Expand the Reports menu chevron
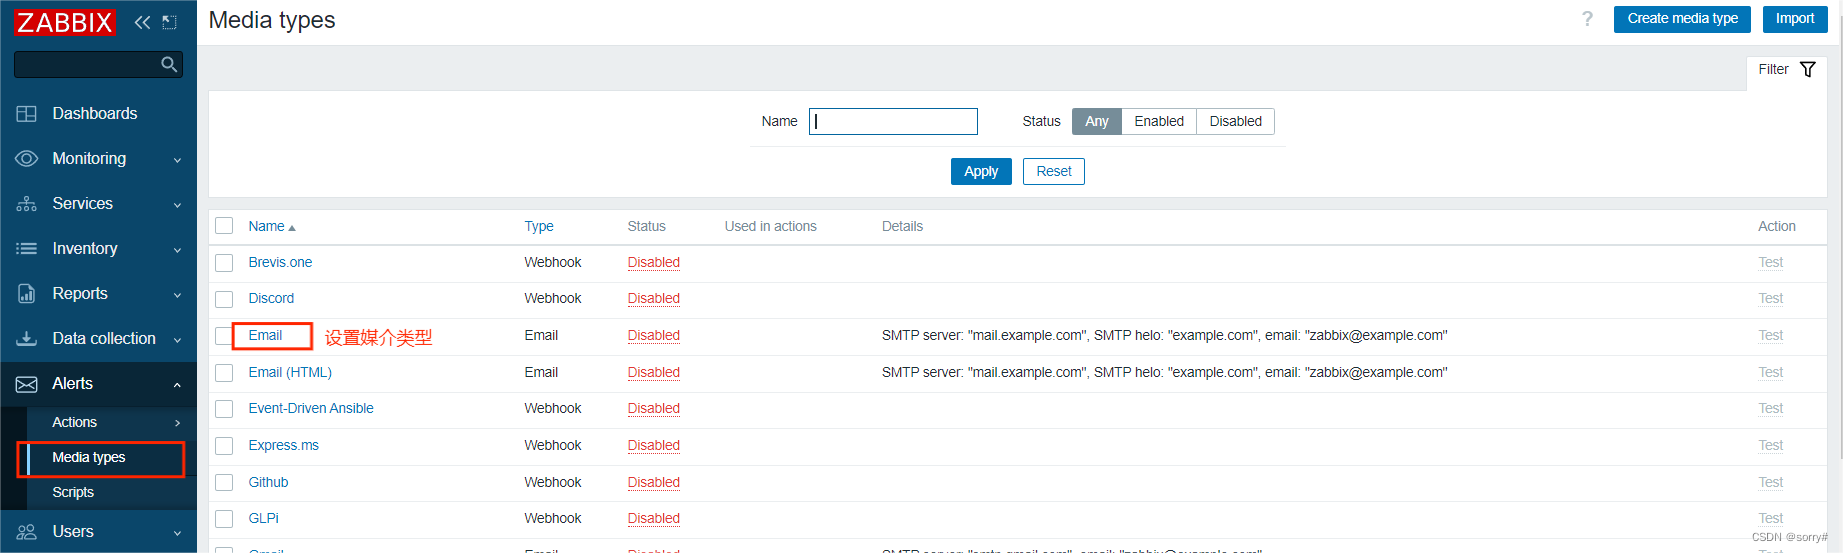The image size is (1843, 553). [177, 295]
